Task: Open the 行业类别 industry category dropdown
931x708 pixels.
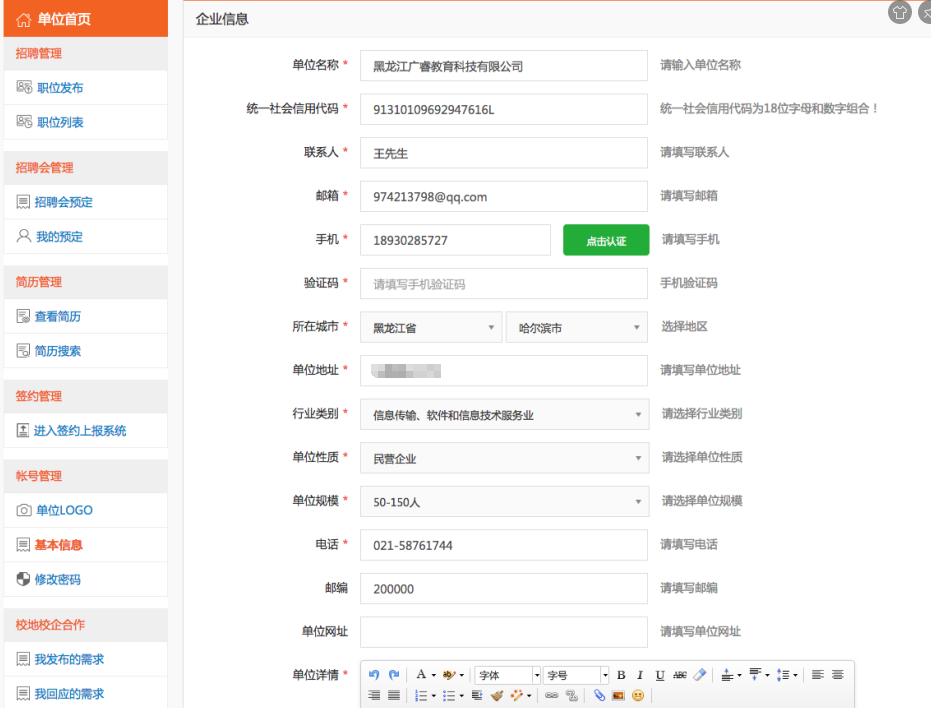Action: [504, 415]
